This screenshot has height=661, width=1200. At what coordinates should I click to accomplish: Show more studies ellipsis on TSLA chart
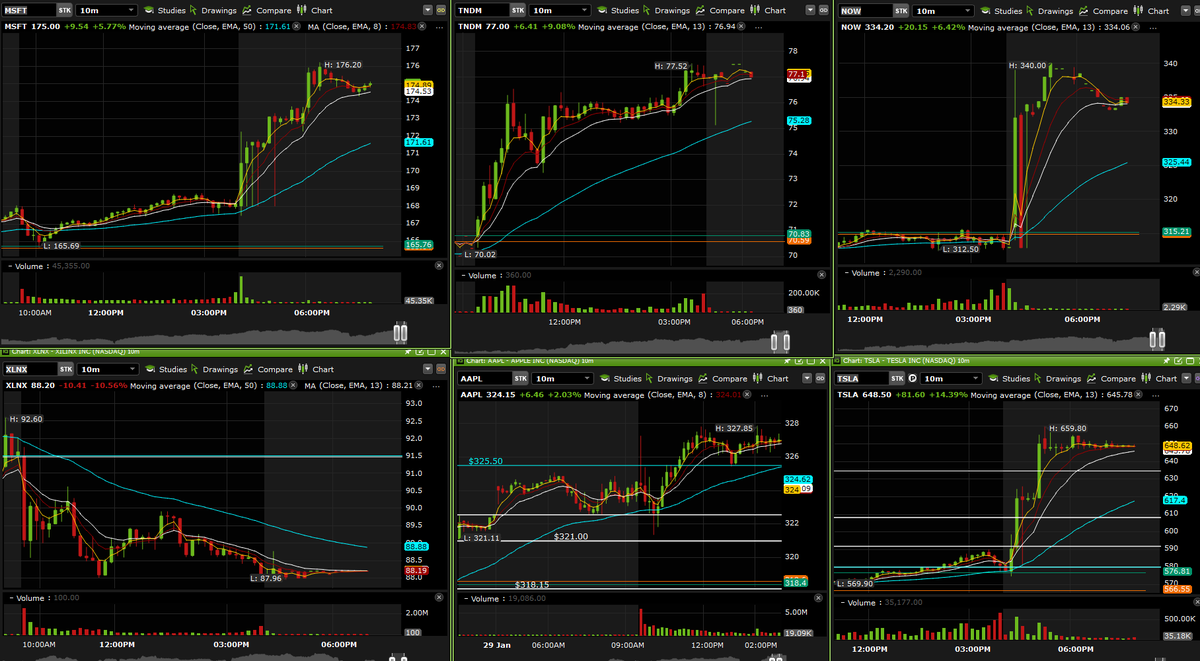point(1155,395)
